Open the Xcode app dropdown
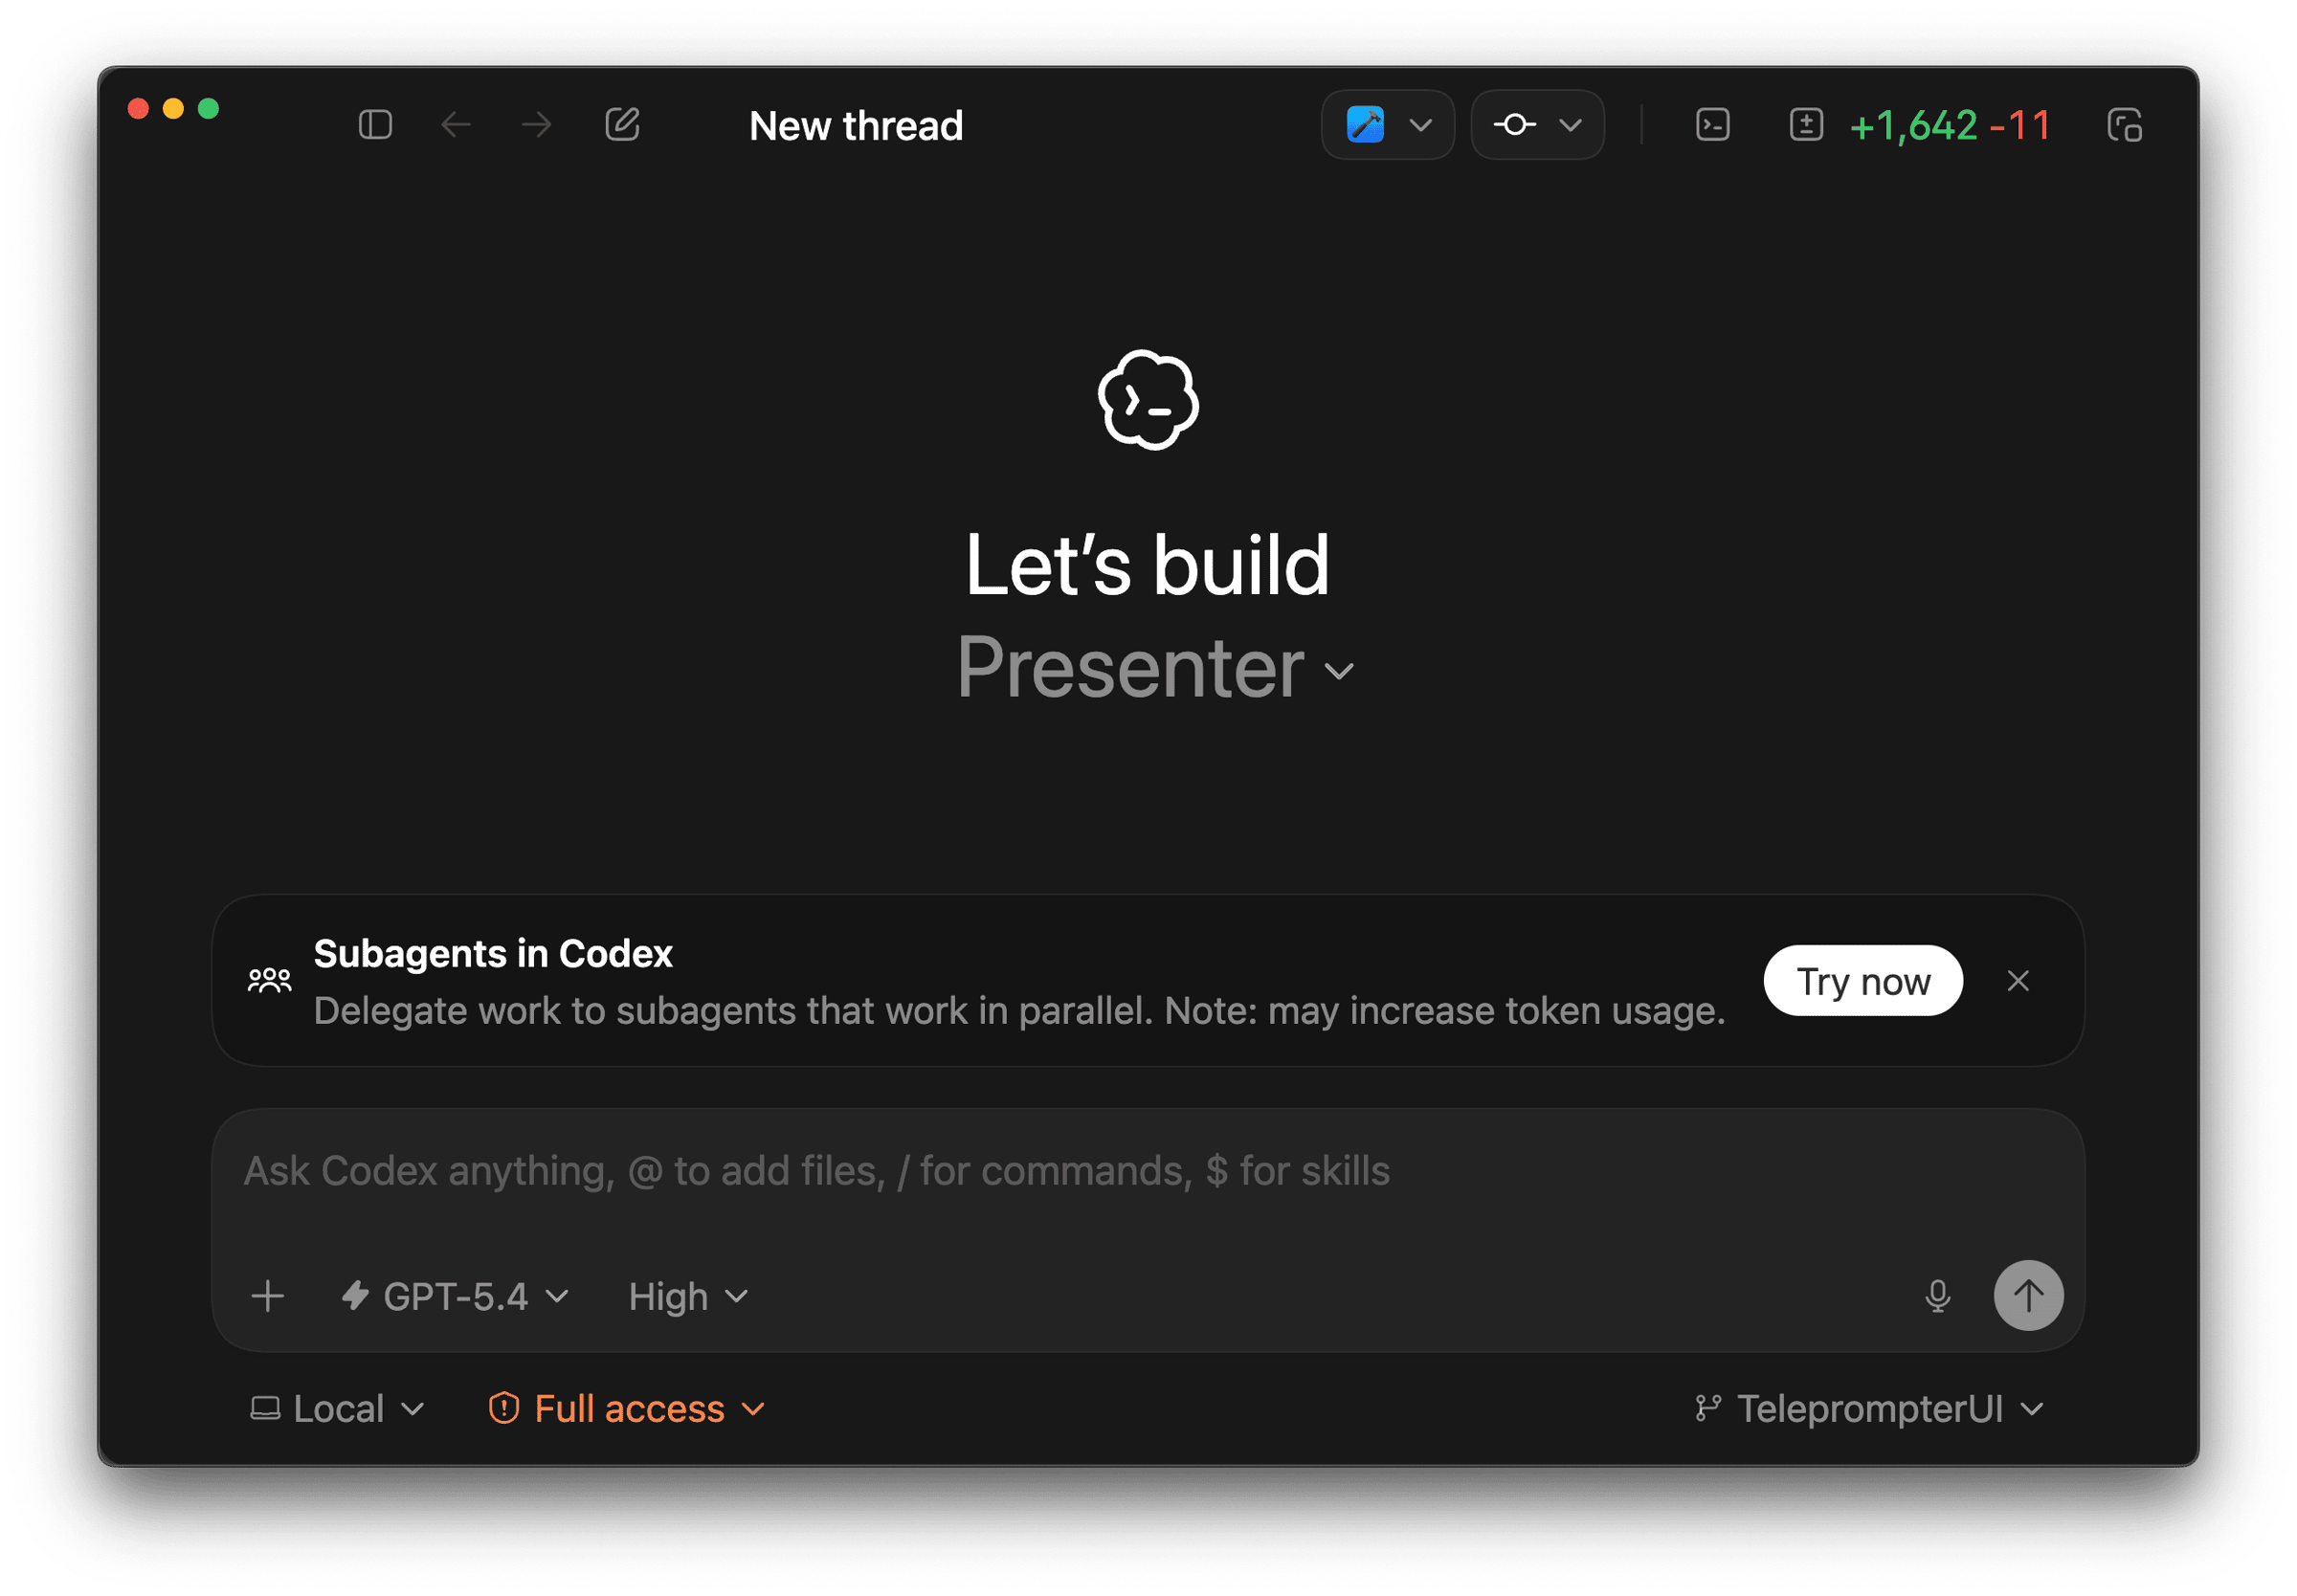This screenshot has width=2297, height=1596. click(1387, 125)
